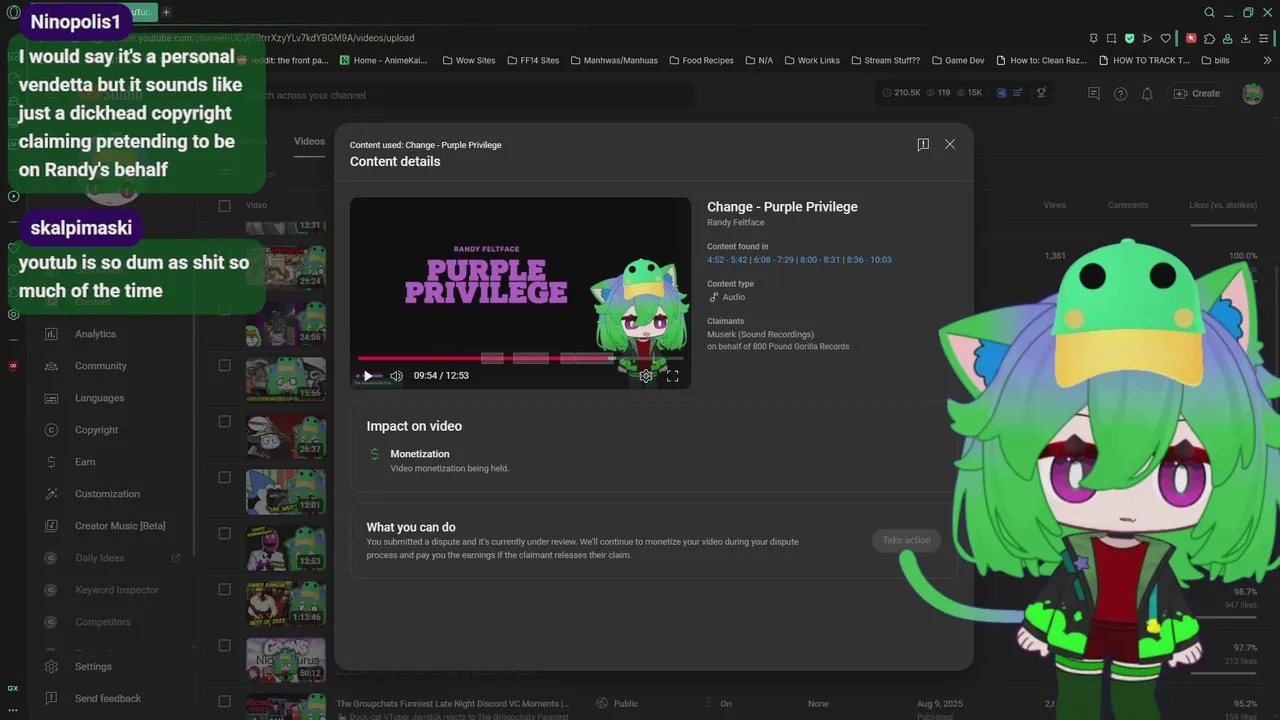Open the FF14 Sites bookmark folder
The height and width of the screenshot is (720, 1280).
pyautogui.click(x=532, y=60)
